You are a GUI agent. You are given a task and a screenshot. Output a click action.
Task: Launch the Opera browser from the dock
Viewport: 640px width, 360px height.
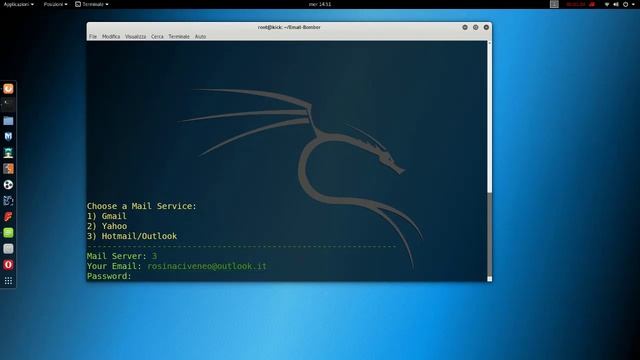pyautogui.click(x=8, y=264)
